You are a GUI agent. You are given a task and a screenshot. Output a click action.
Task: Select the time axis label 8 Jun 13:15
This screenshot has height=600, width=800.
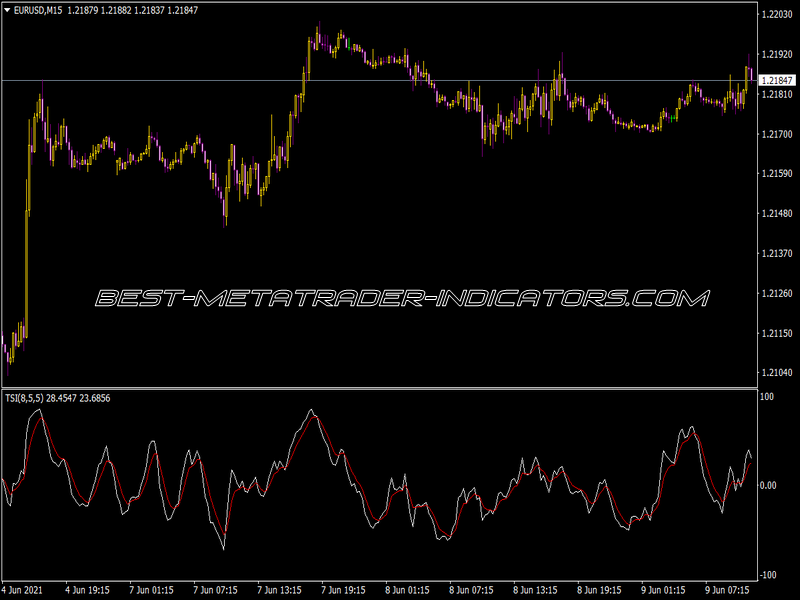536,590
